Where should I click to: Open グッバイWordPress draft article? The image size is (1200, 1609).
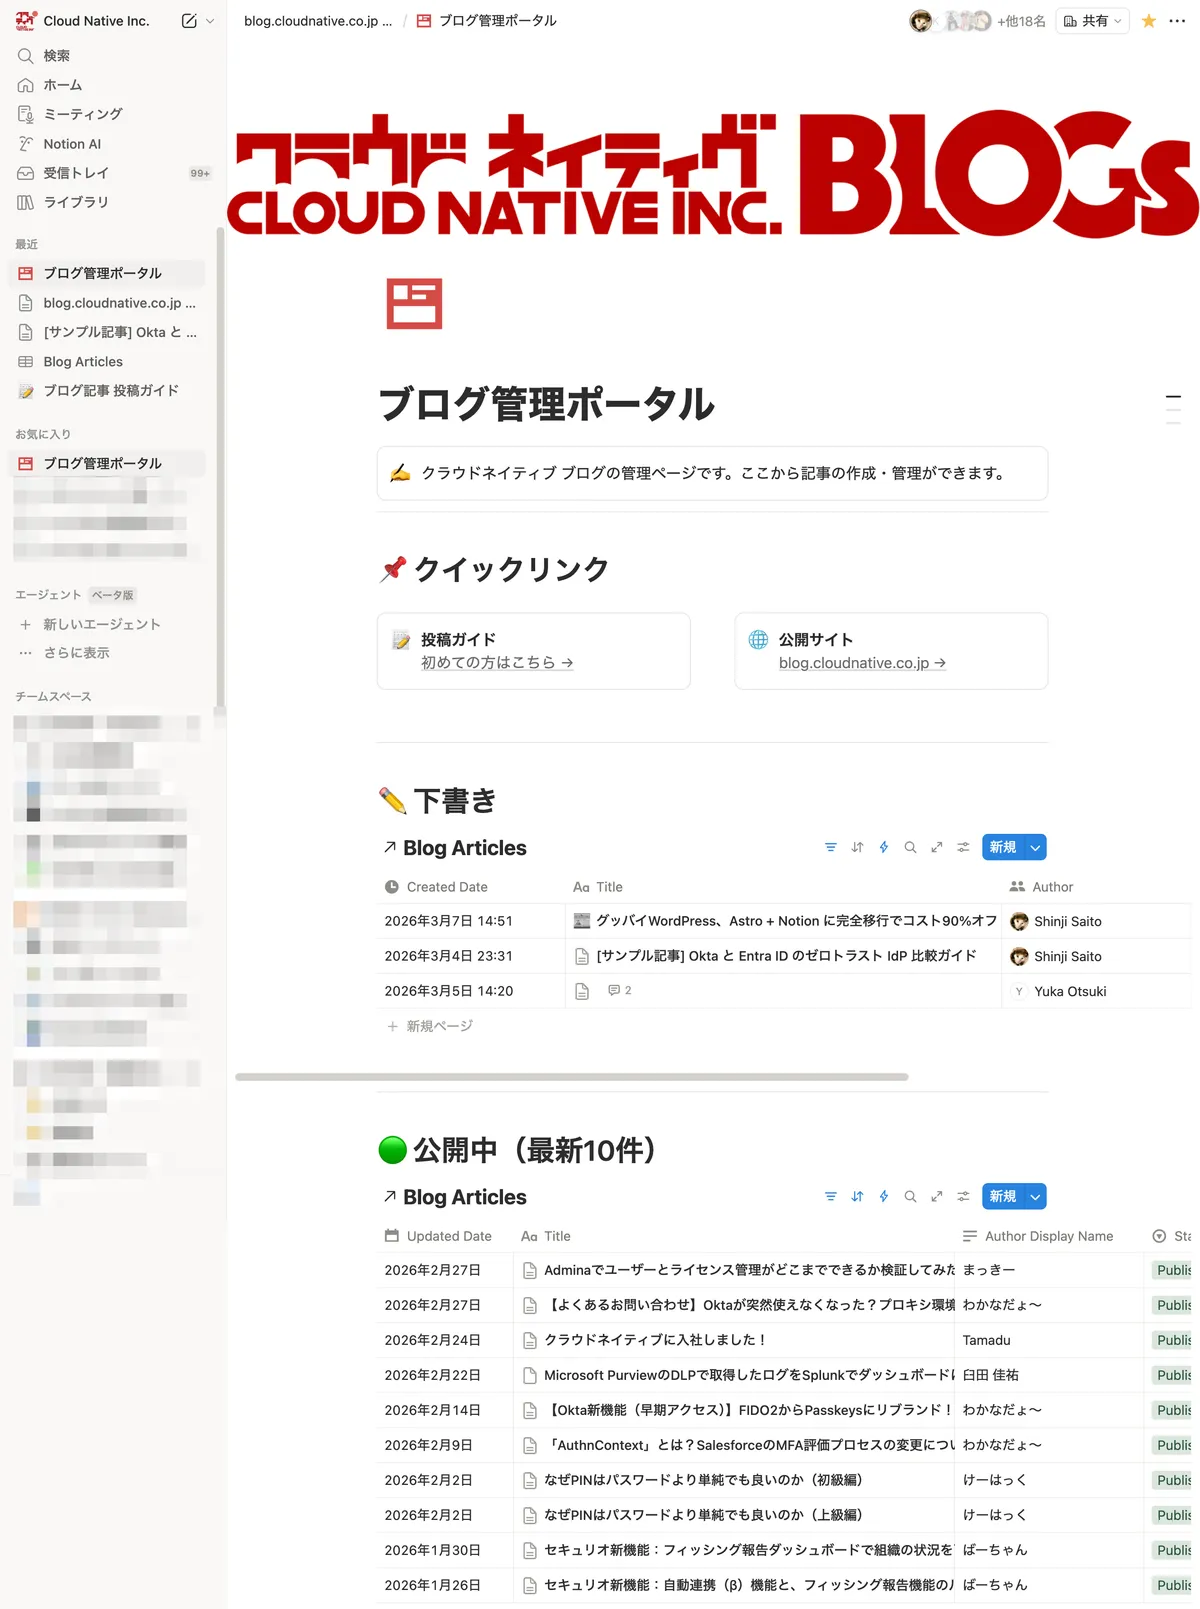[796, 921]
